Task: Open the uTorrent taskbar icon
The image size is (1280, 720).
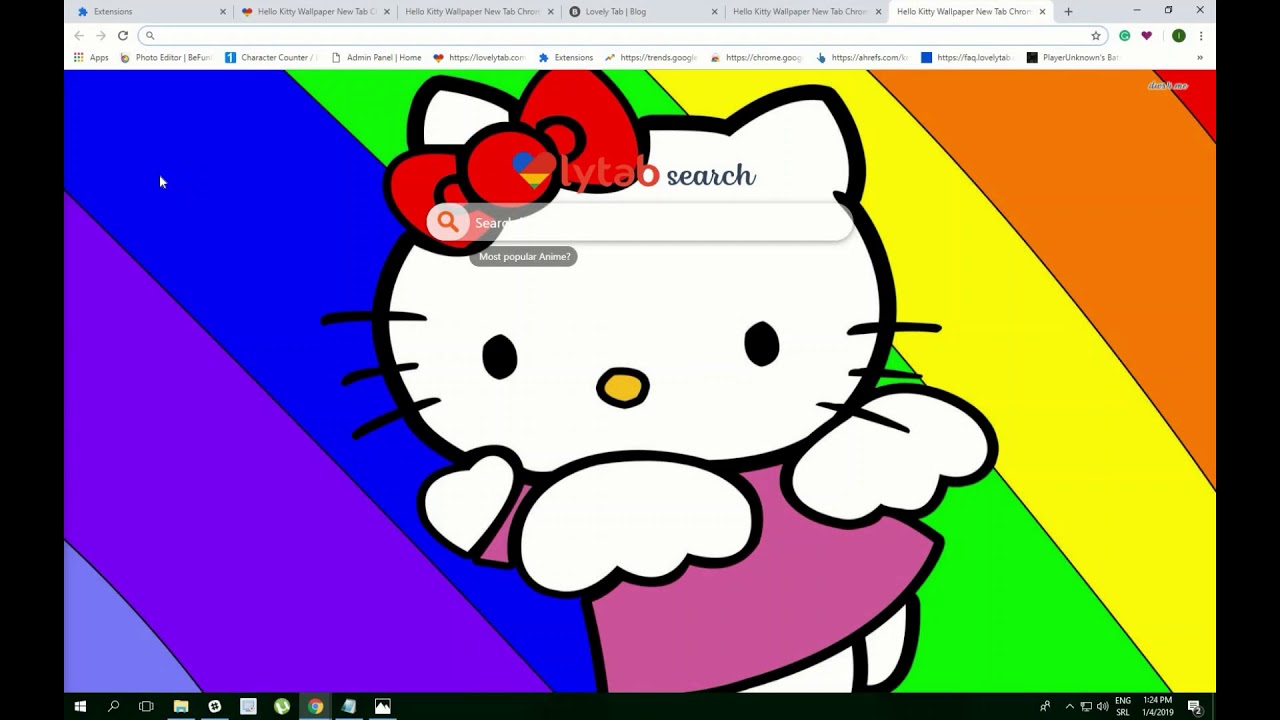Action: (282, 706)
